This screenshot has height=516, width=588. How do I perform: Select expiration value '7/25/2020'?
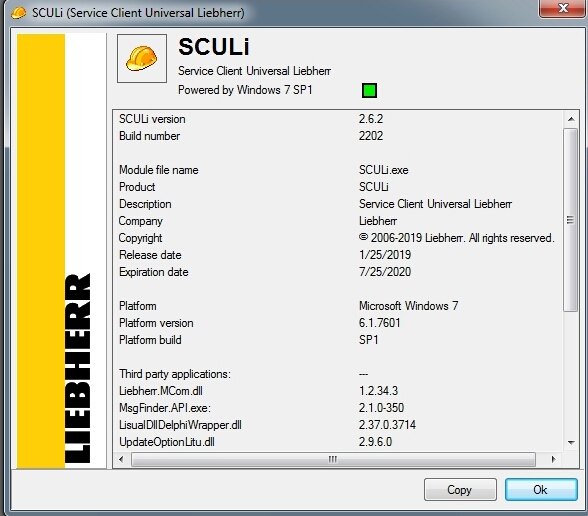tap(385, 272)
